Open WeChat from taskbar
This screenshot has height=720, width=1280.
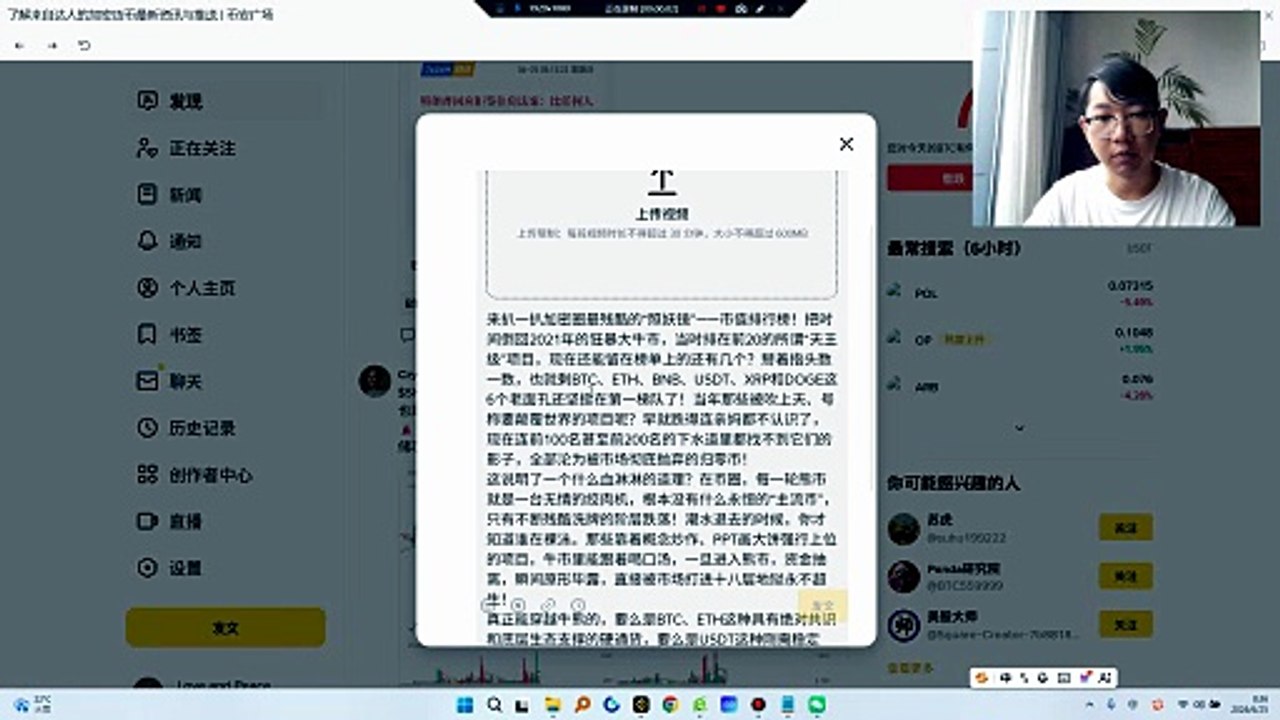(817, 705)
